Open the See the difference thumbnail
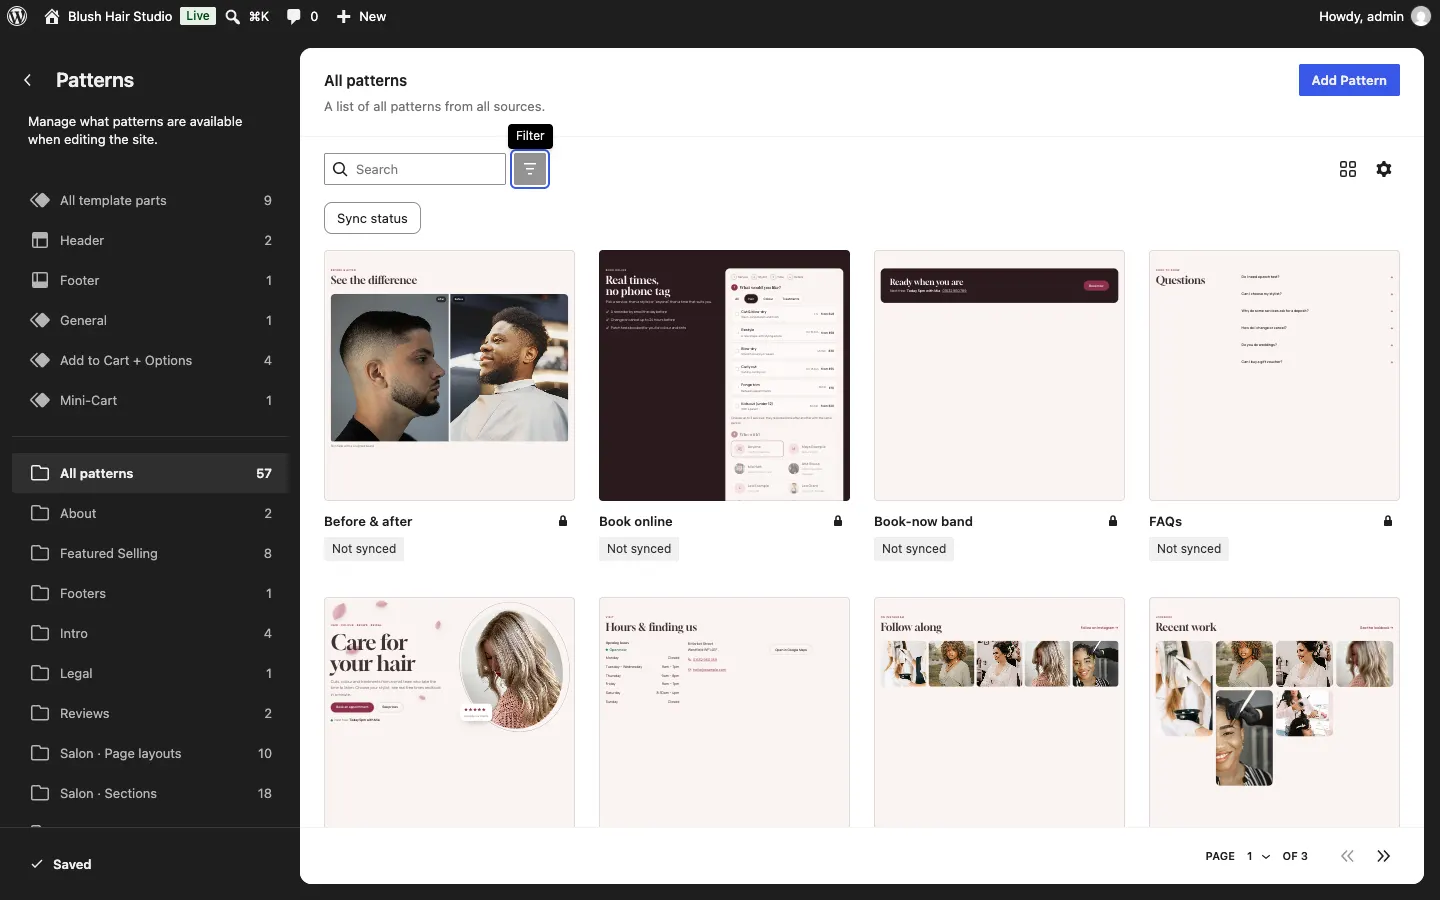1440x900 pixels. click(x=449, y=375)
